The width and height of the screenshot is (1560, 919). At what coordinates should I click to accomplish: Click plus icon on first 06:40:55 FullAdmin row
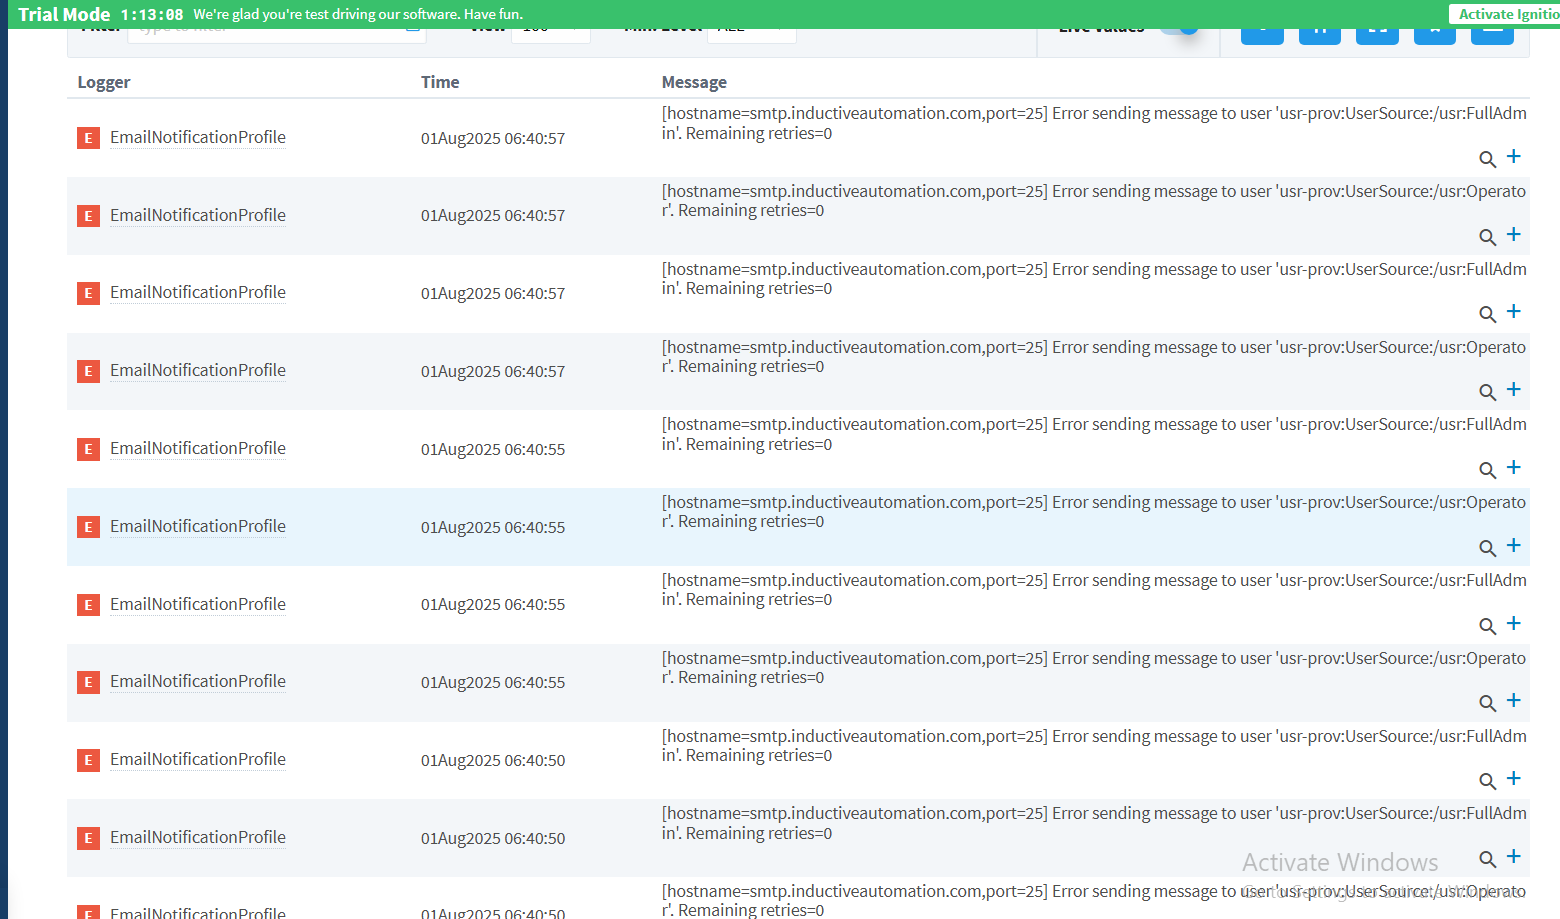tap(1514, 467)
